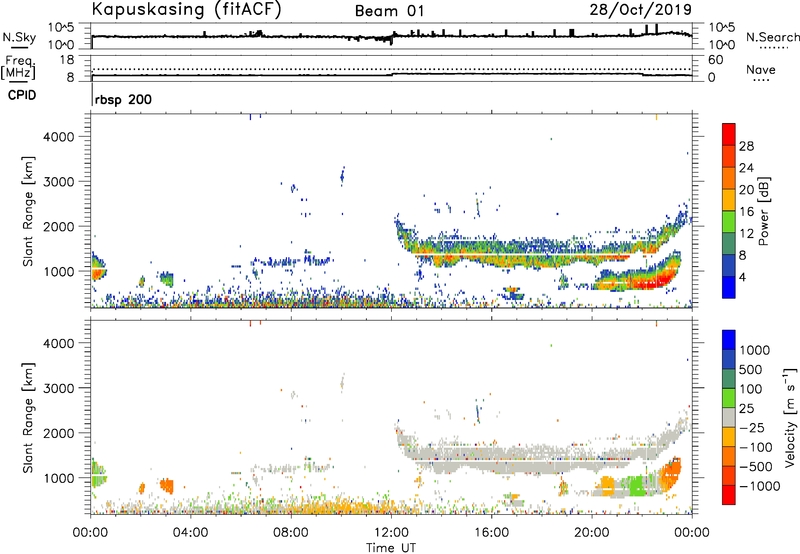Pick the blue top segment of velocity colorbar
Viewport: 800px width, 554px height.
(729, 340)
